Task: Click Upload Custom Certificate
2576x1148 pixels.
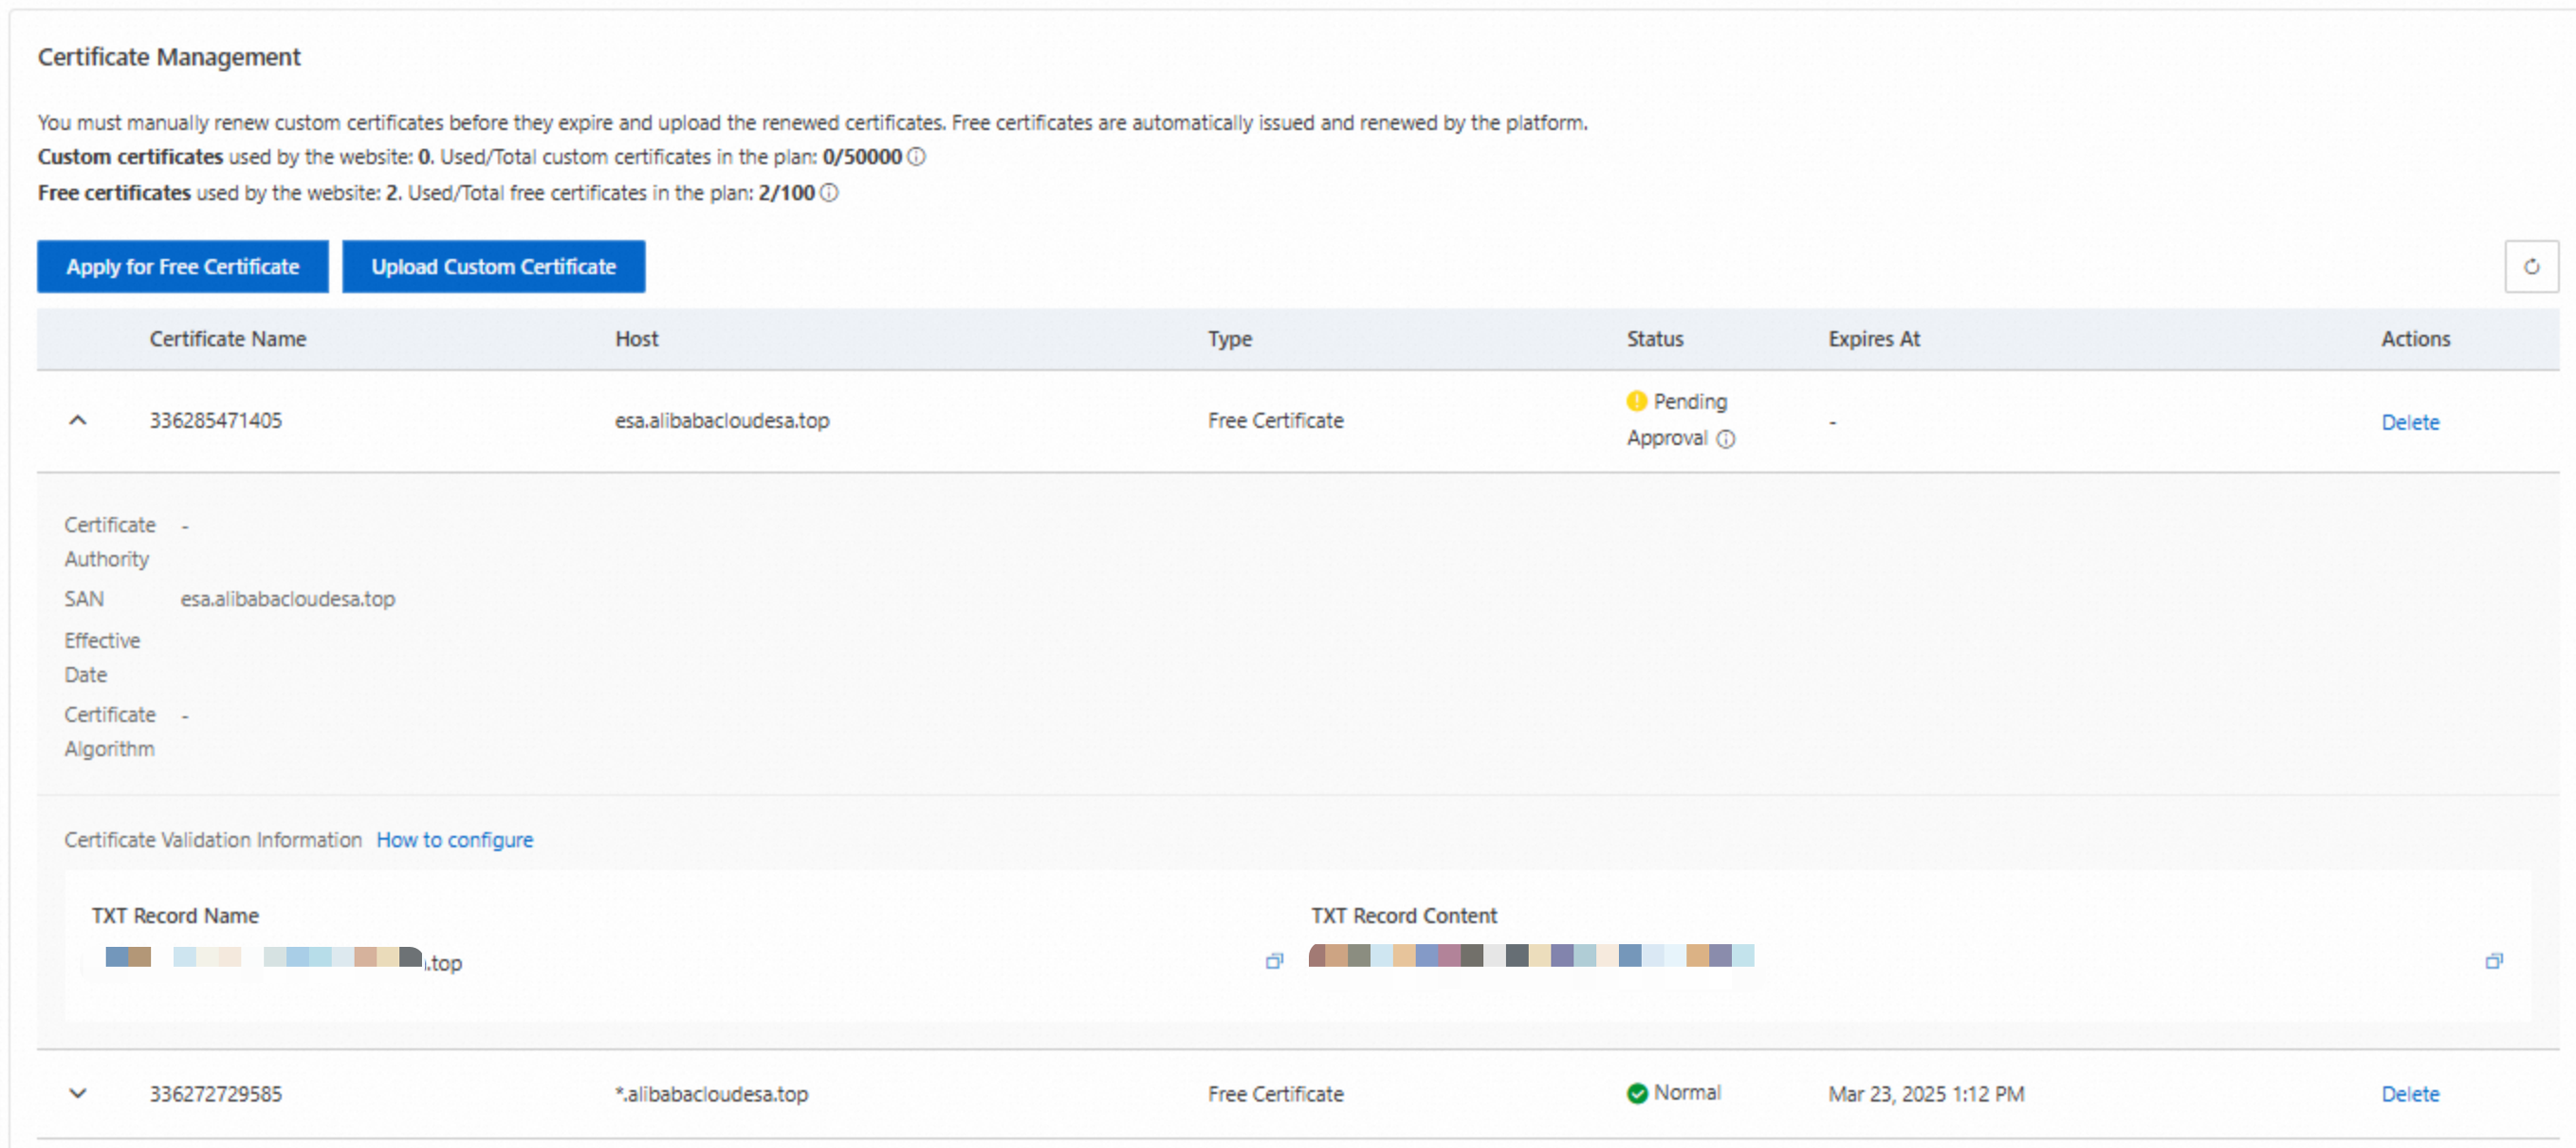Action: tap(494, 266)
